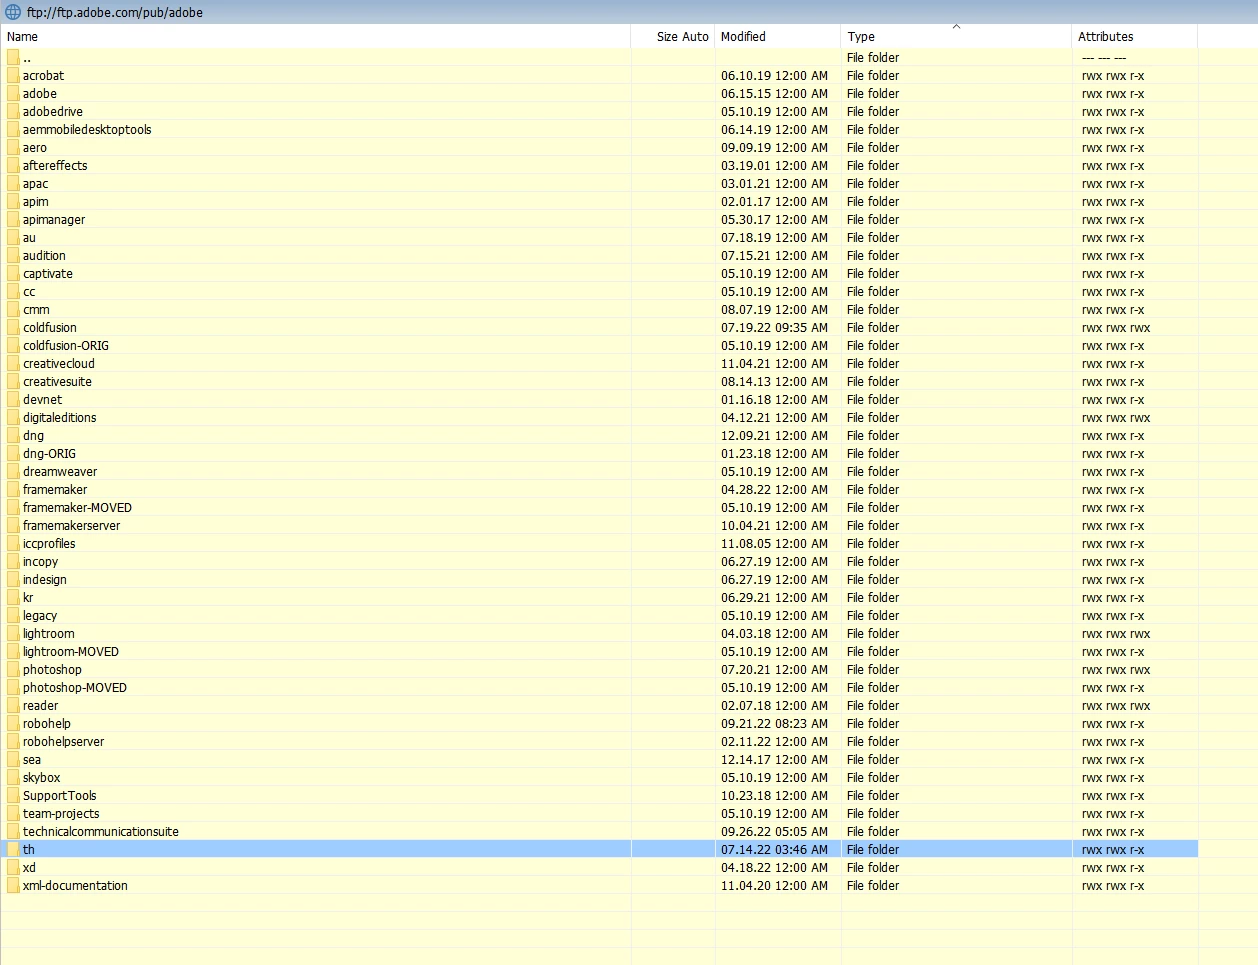Click the '09.21.22 08:23 AM' modified date
Image resolution: width=1258 pixels, height=965 pixels.
(x=774, y=723)
